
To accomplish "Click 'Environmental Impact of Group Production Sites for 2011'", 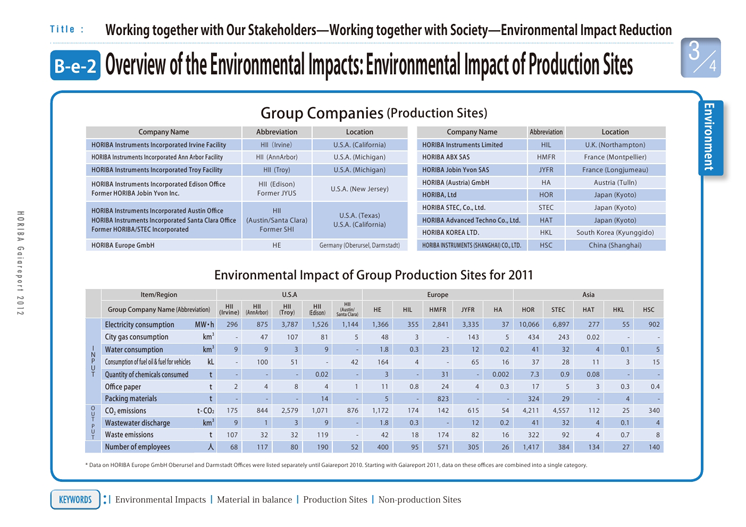I will (x=373, y=275).
